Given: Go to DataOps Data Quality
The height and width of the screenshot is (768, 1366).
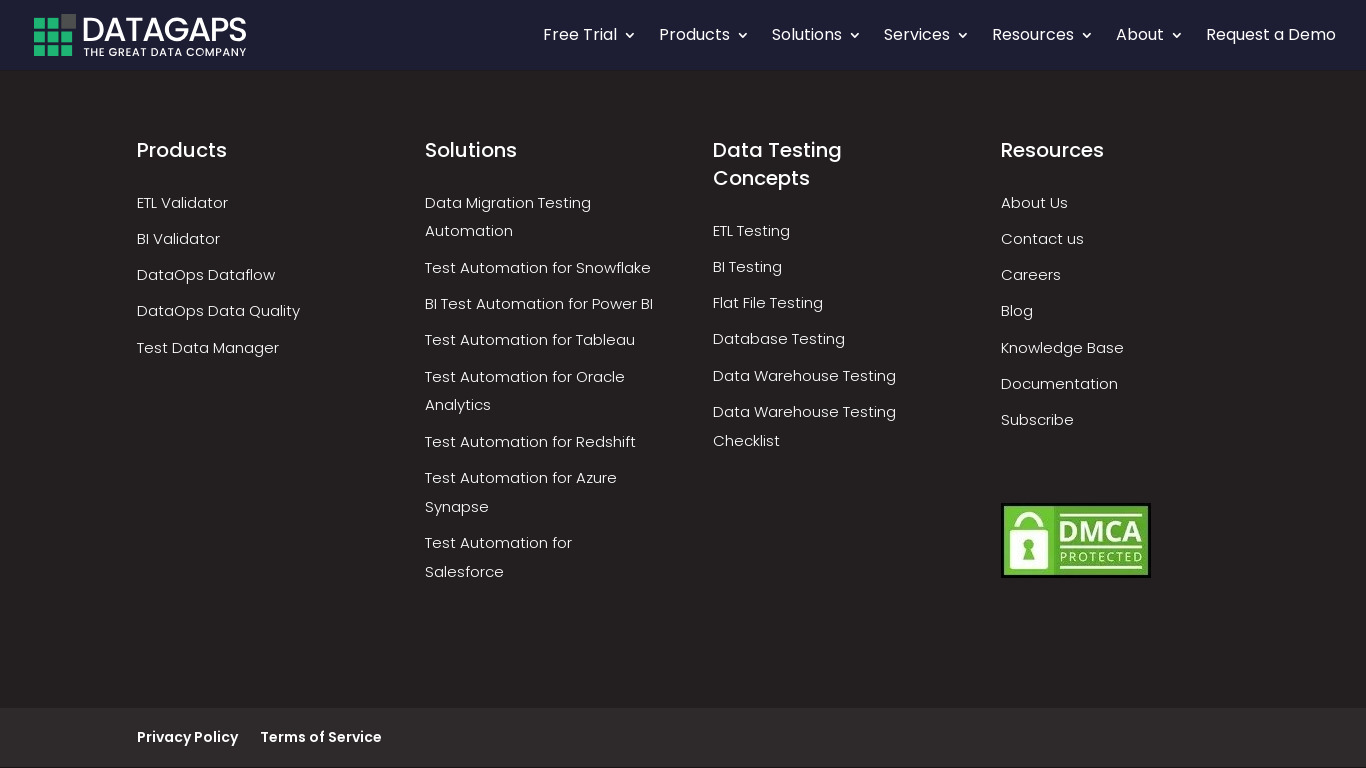Looking at the screenshot, I should coord(218,311).
